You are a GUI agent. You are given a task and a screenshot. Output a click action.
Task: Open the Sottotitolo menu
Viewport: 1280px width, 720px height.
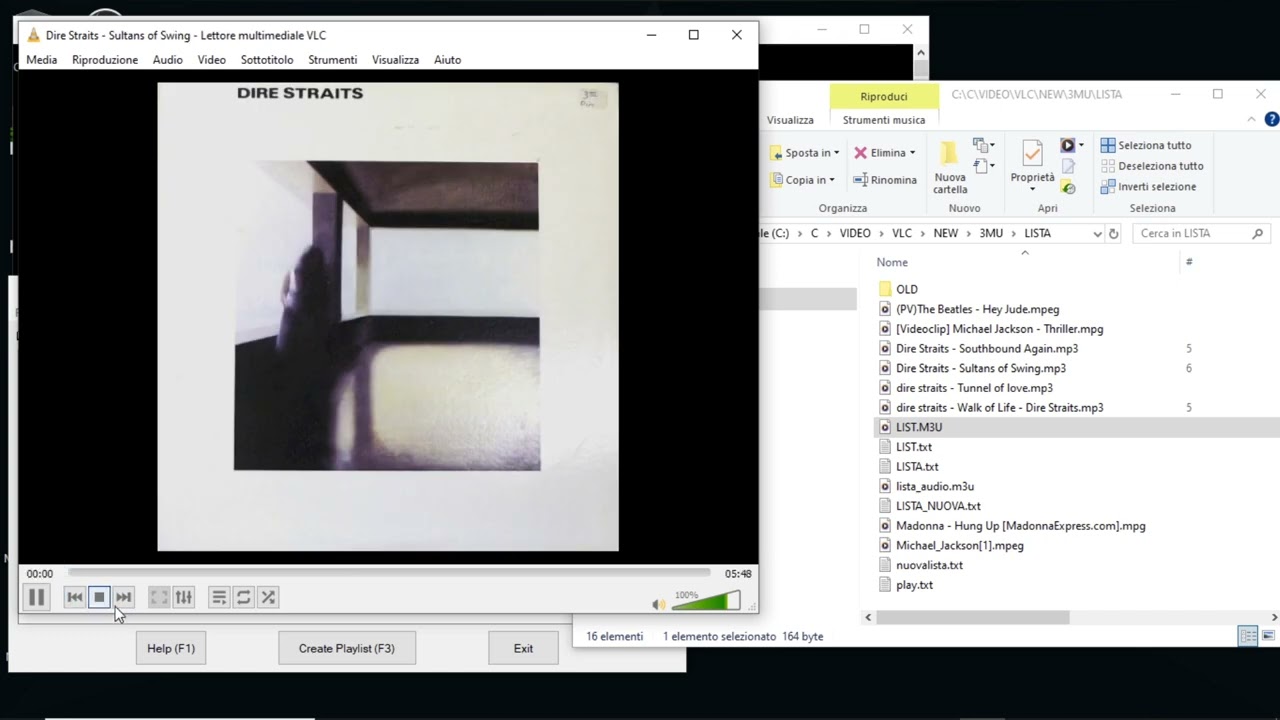pos(267,60)
